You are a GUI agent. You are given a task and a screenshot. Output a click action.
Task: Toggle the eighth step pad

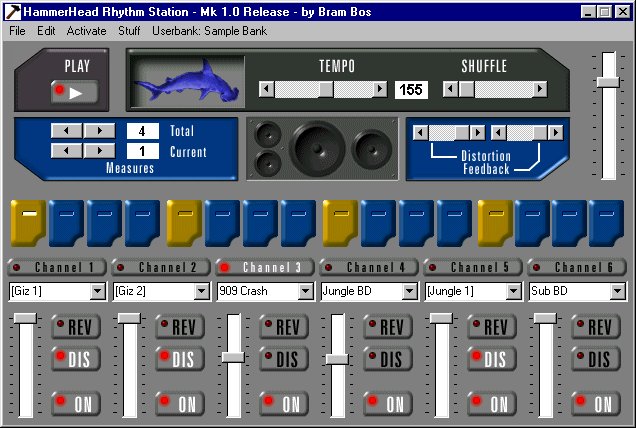click(x=299, y=223)
